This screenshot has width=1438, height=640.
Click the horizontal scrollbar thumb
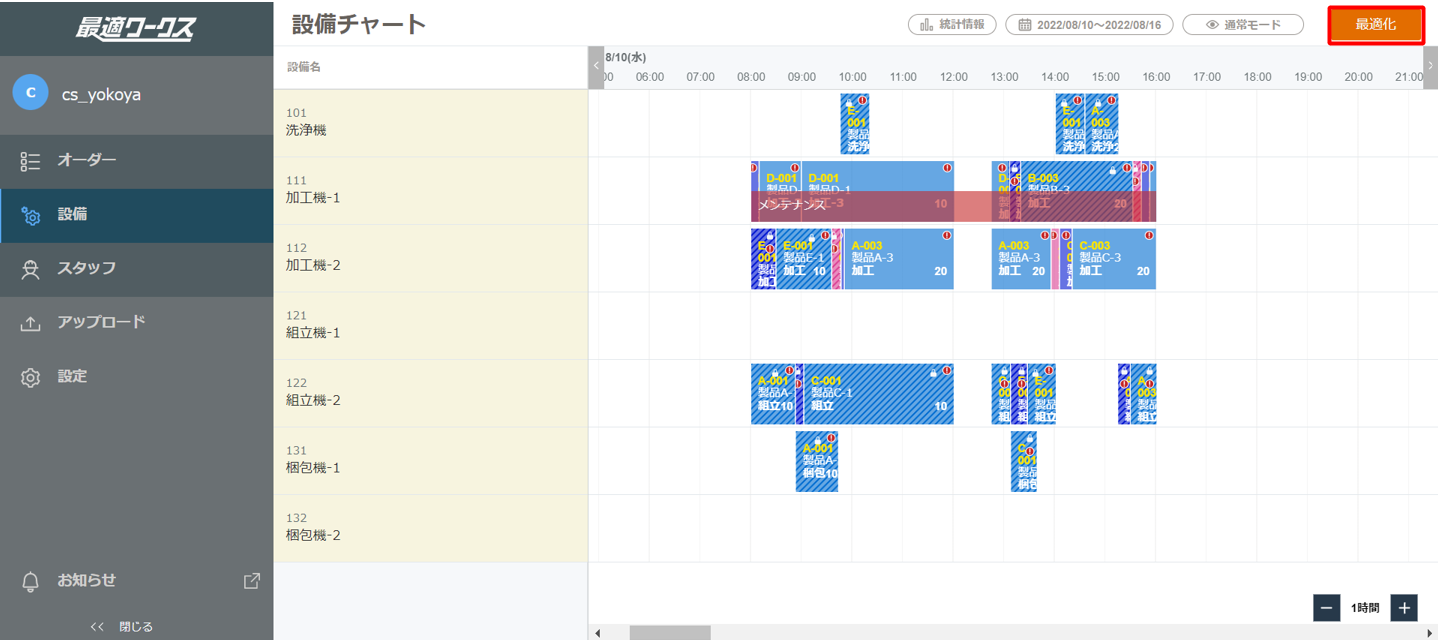pyautogui.click(x=670, y=633)
